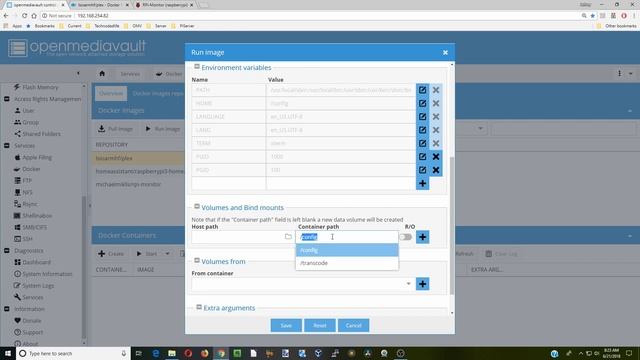The height and width of the screenshot is (360, 640).
Task: Add the Volumes from container entry
Action: coord(422,284)
